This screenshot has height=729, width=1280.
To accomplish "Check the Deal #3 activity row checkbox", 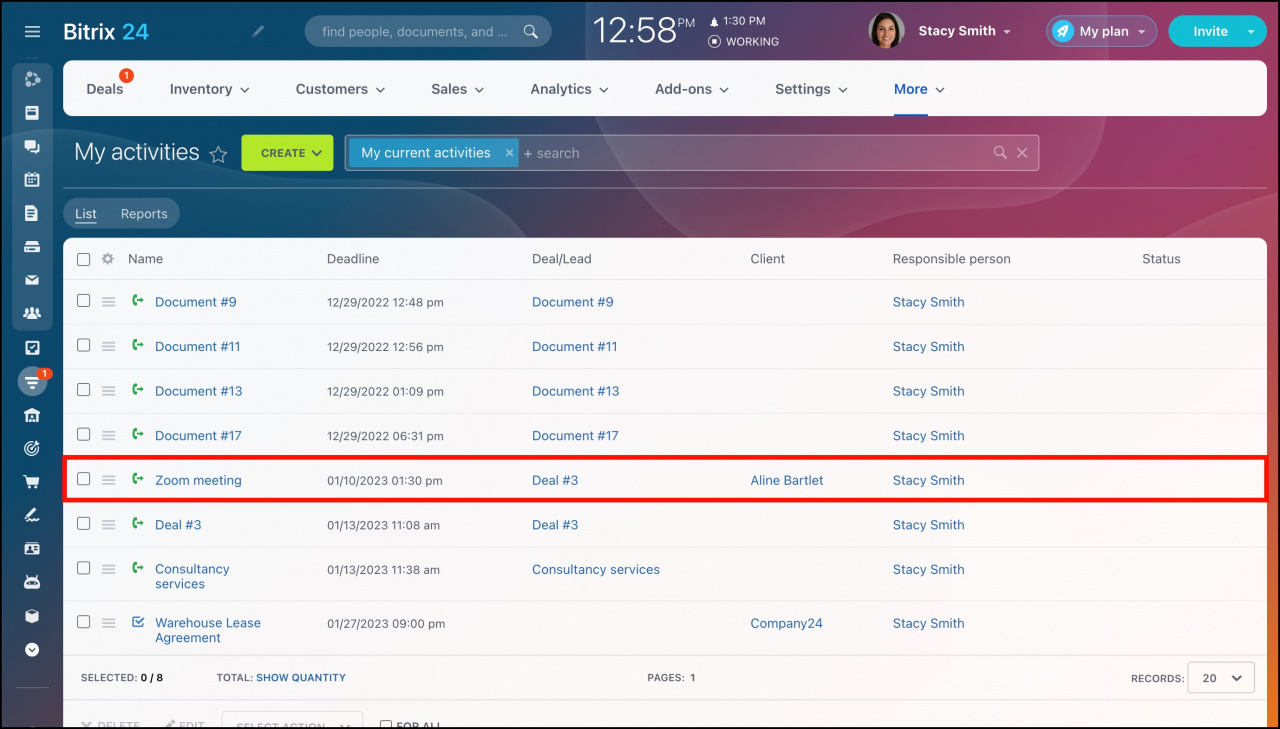I will click(84, 523).
